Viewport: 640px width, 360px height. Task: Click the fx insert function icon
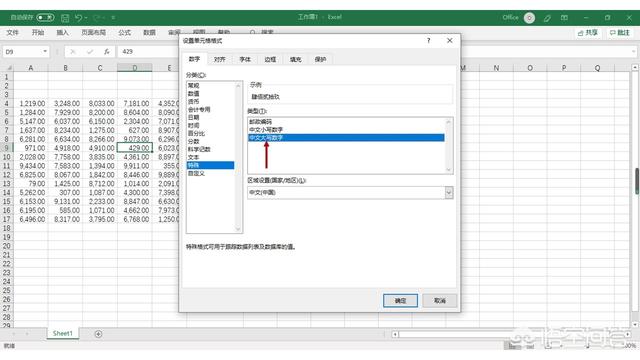107,52
